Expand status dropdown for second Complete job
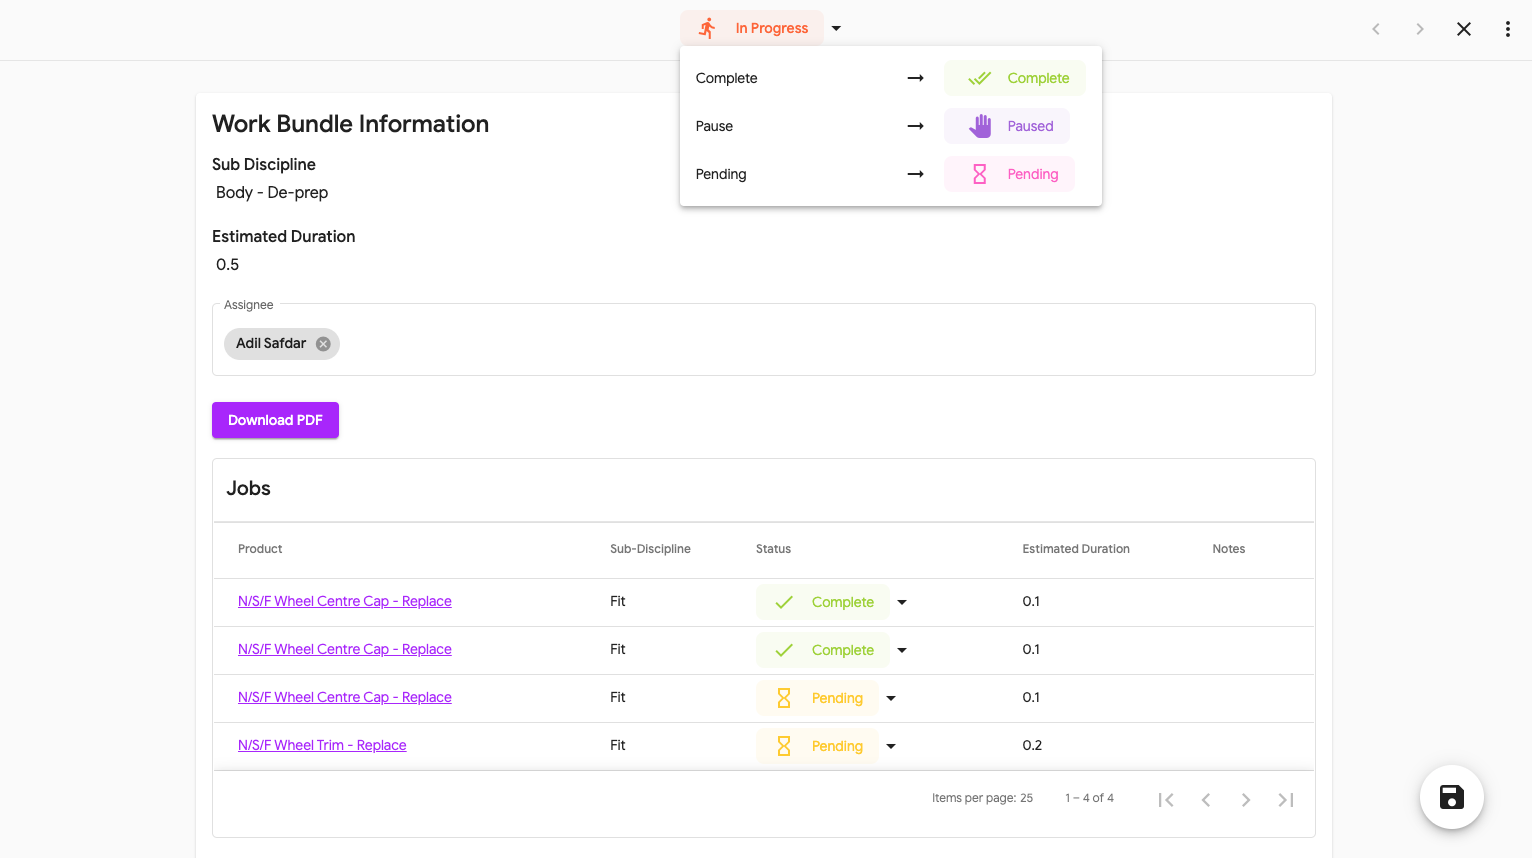The height and width of the screenshot is (858, 1532). [902, 650]
